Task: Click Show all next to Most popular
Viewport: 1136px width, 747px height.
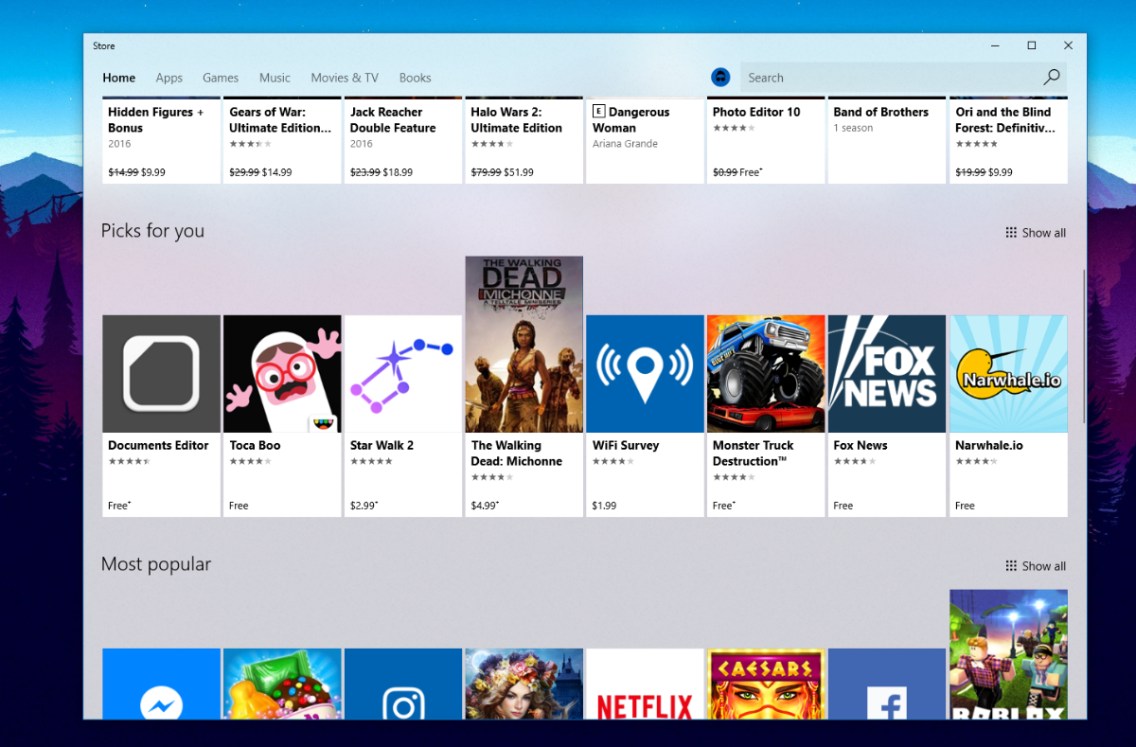Action: tap(1035, 565)
